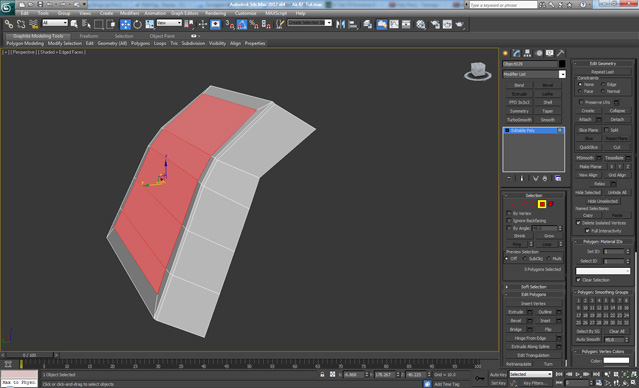
Task: Select the Face constraint radio button
Action: pyautogui.click(x=580, y=91)
